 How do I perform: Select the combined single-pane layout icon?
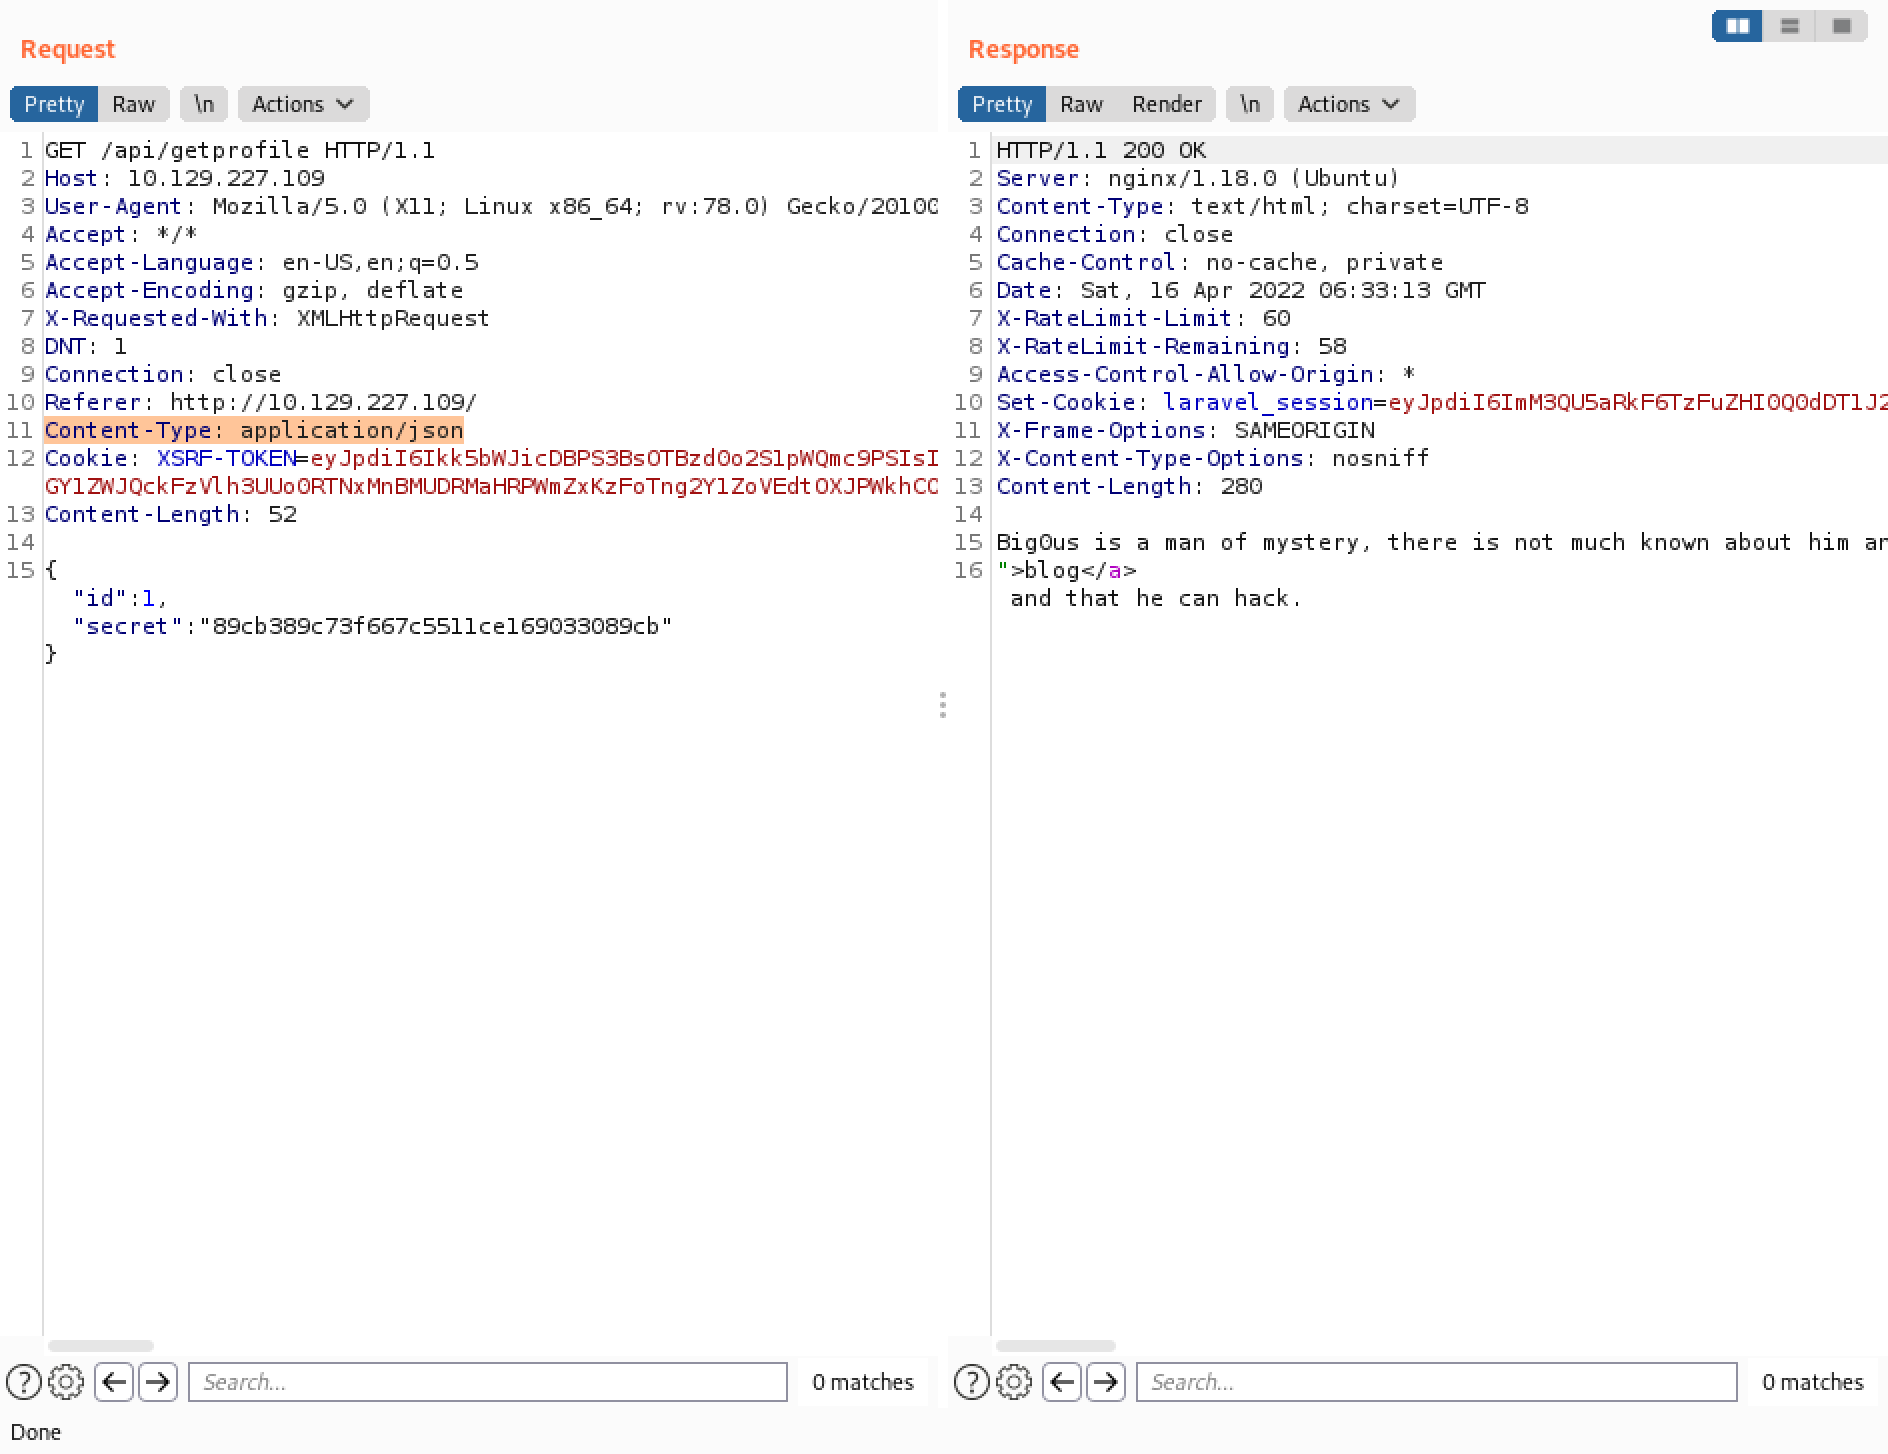1841,26
